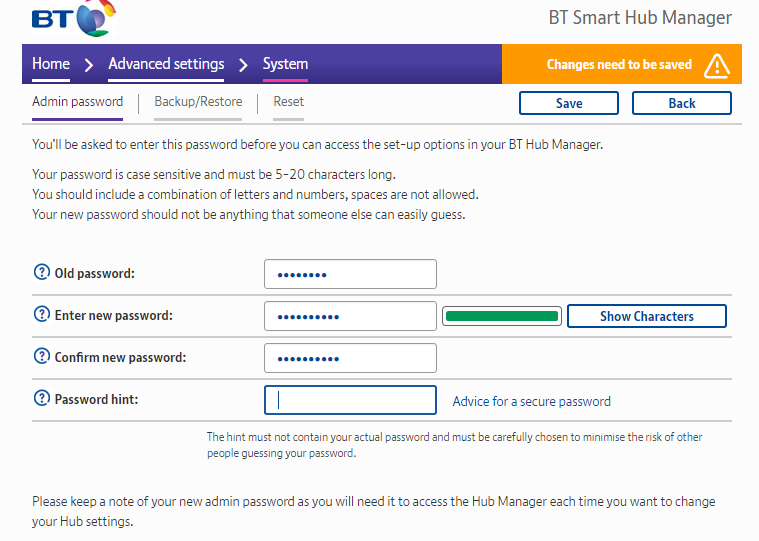
Task: Switch to the Backup/Restore tab
Action: [198, 102]
